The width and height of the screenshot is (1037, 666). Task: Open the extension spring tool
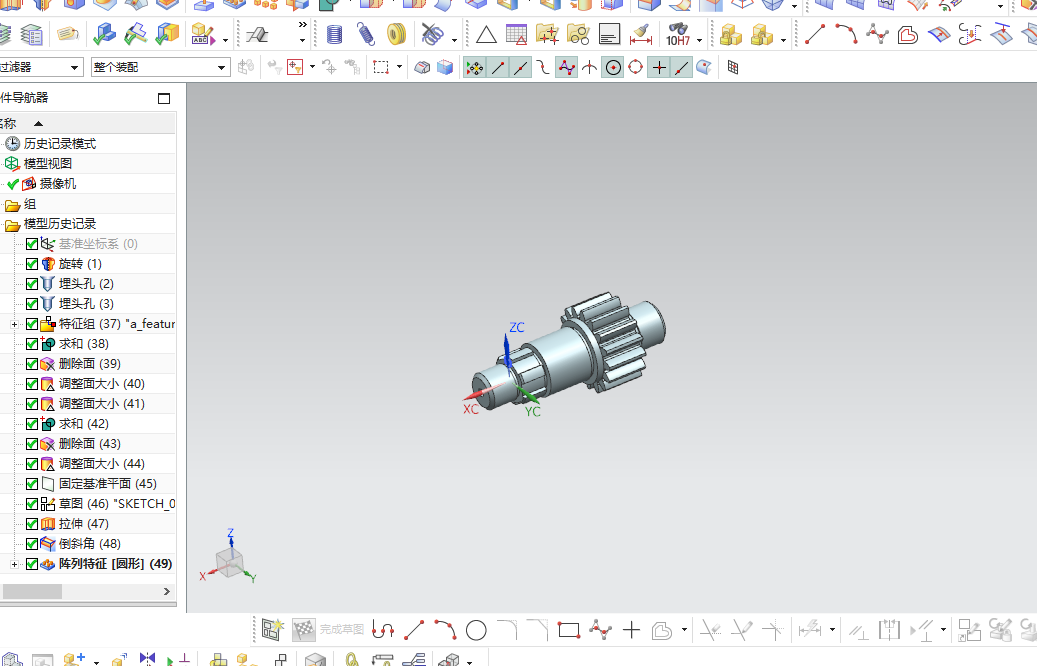coord(365,34)
